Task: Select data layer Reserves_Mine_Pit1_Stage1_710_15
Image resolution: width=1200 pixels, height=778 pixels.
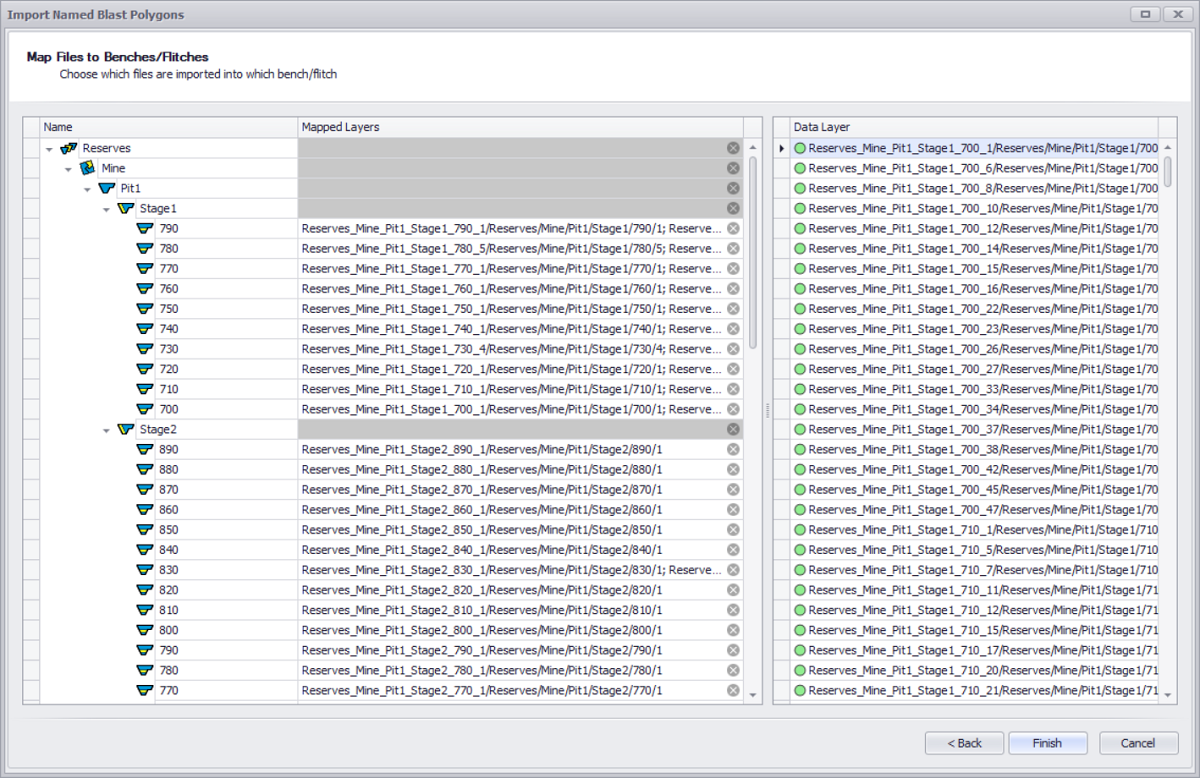Action: point(983,630)
